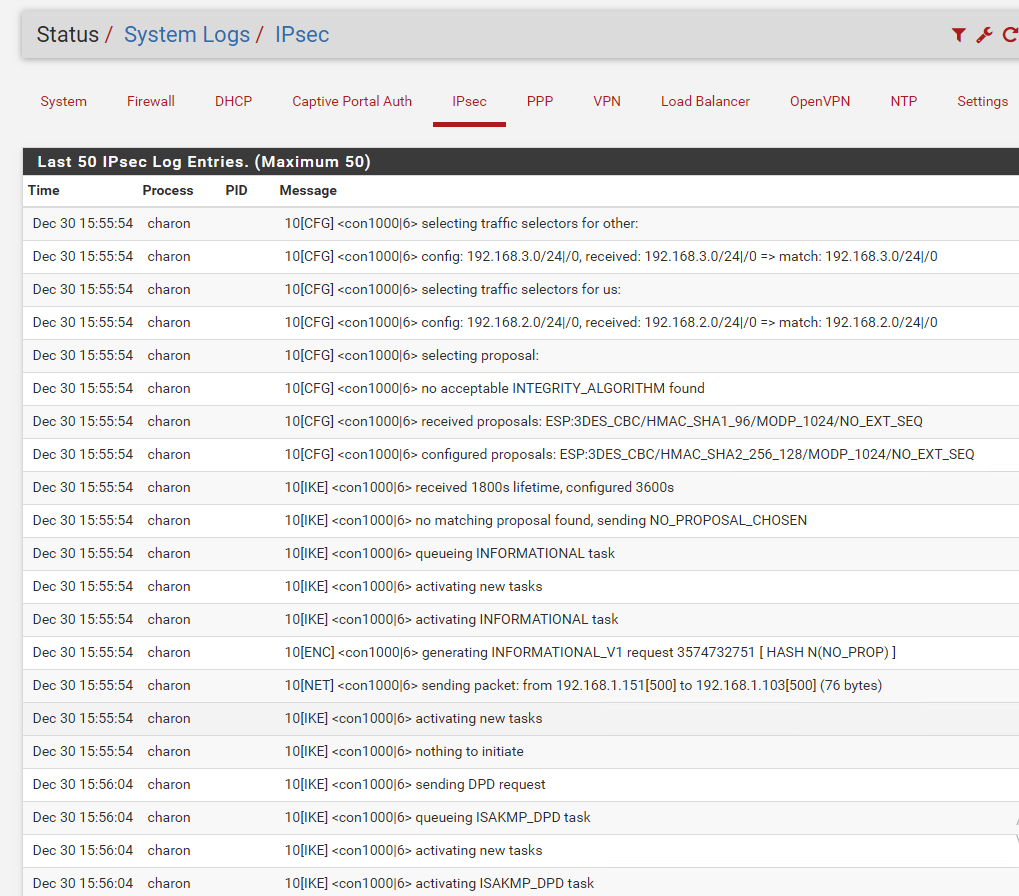Open the Load Balancer tab
The image size is (1019, 896).
[x=705, y=101]
